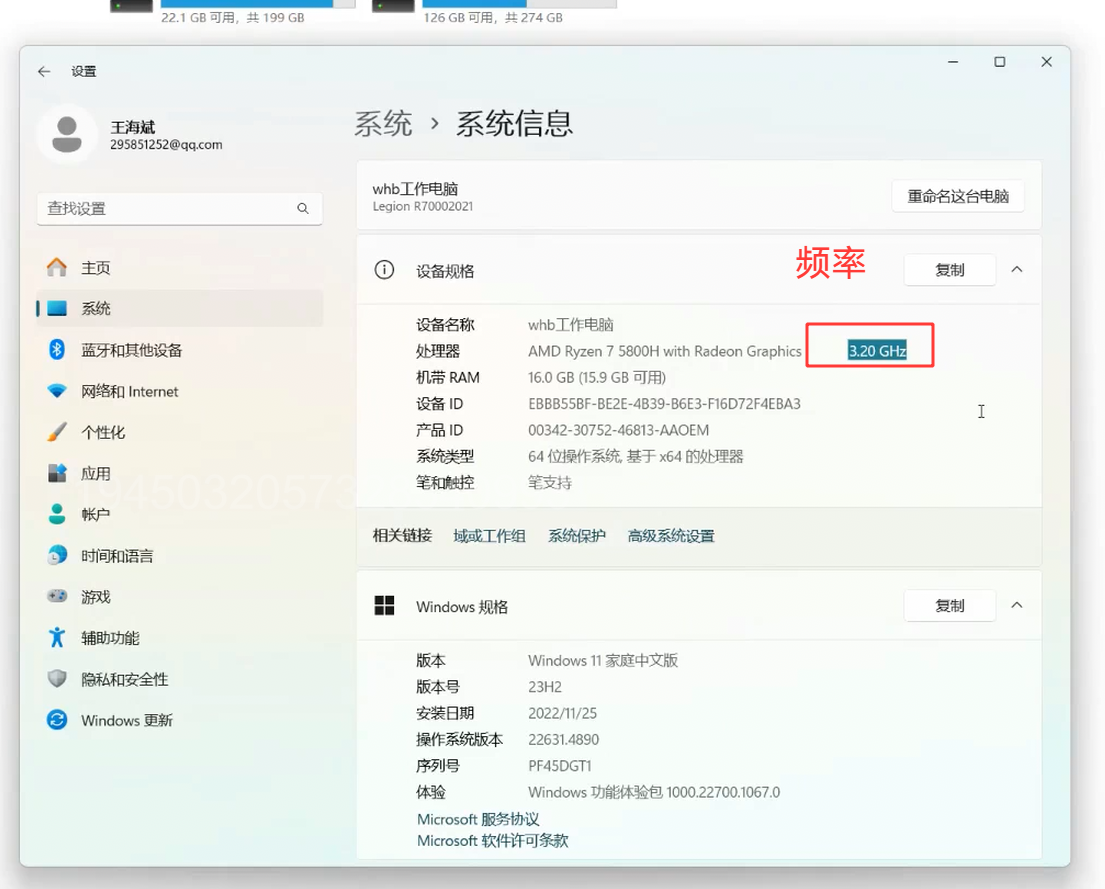
Task: Open 隐私和安全性 settings
Action: pyautogui.click(x=180, y=679)
